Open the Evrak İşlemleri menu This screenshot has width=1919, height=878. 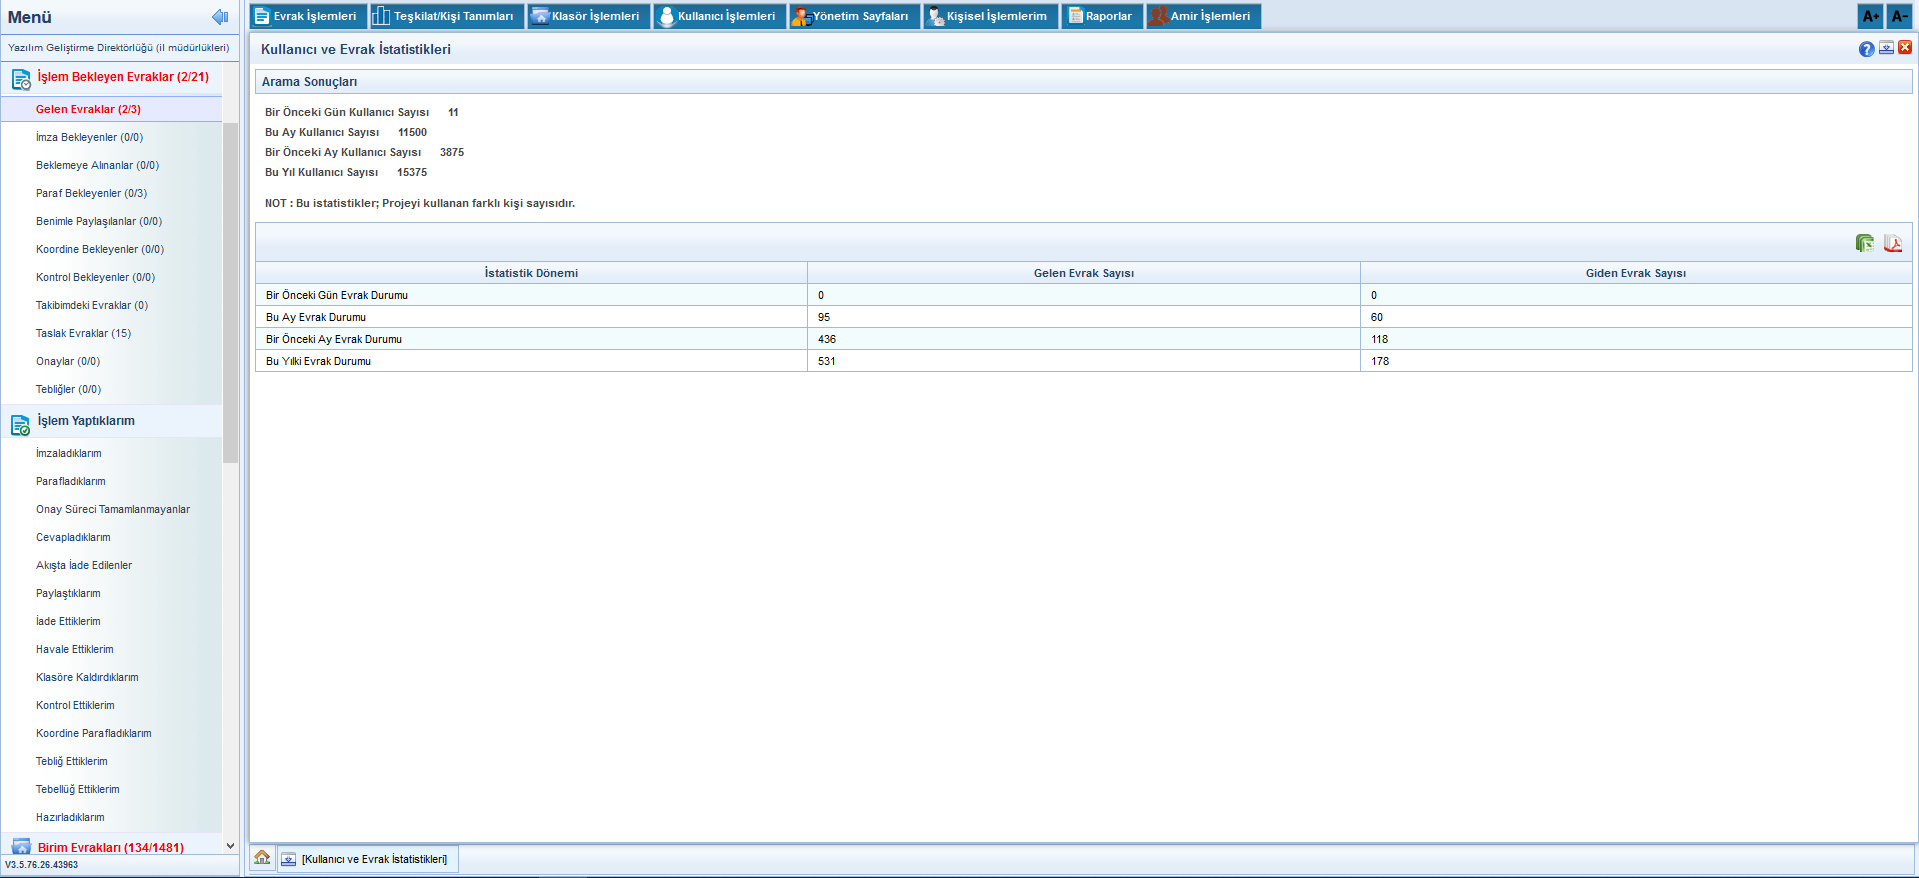306,16
